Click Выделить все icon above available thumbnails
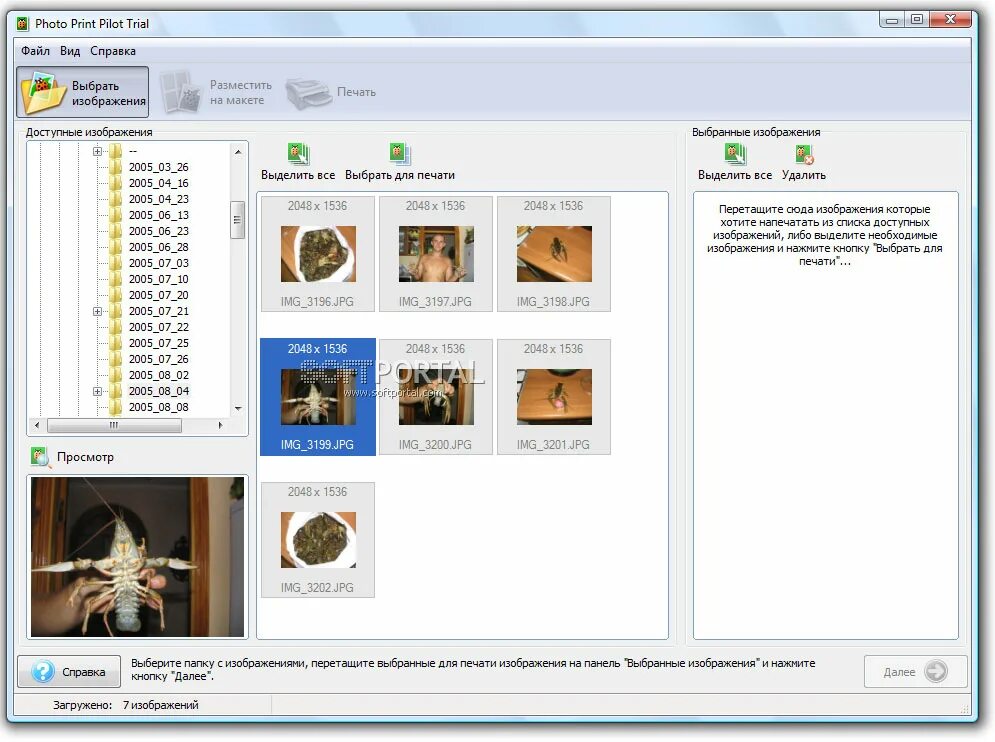This screenshot has height=742, width=995. click(298, 154)
